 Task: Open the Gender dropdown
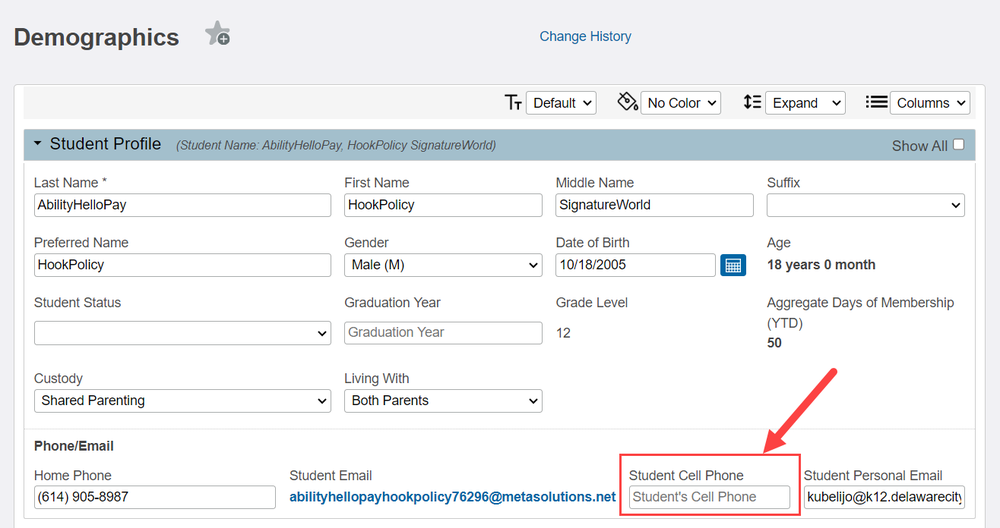point(443,265)
